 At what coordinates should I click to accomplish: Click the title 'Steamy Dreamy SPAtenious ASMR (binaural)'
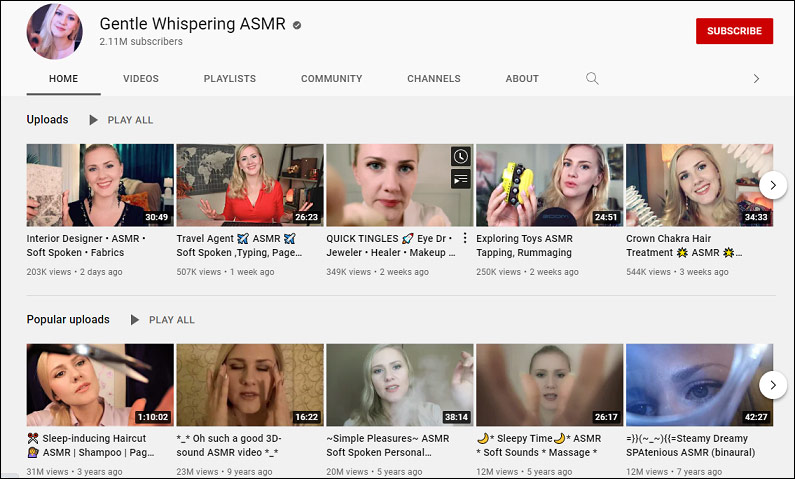691,445
